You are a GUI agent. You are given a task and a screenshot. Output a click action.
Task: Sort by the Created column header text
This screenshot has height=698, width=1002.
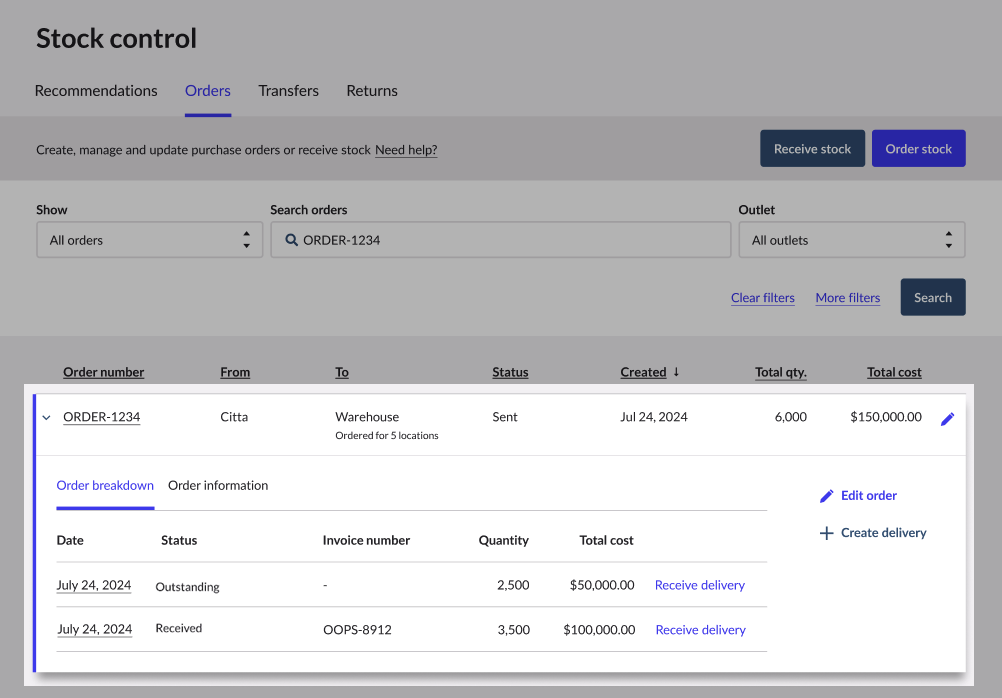tap(644, 372)
